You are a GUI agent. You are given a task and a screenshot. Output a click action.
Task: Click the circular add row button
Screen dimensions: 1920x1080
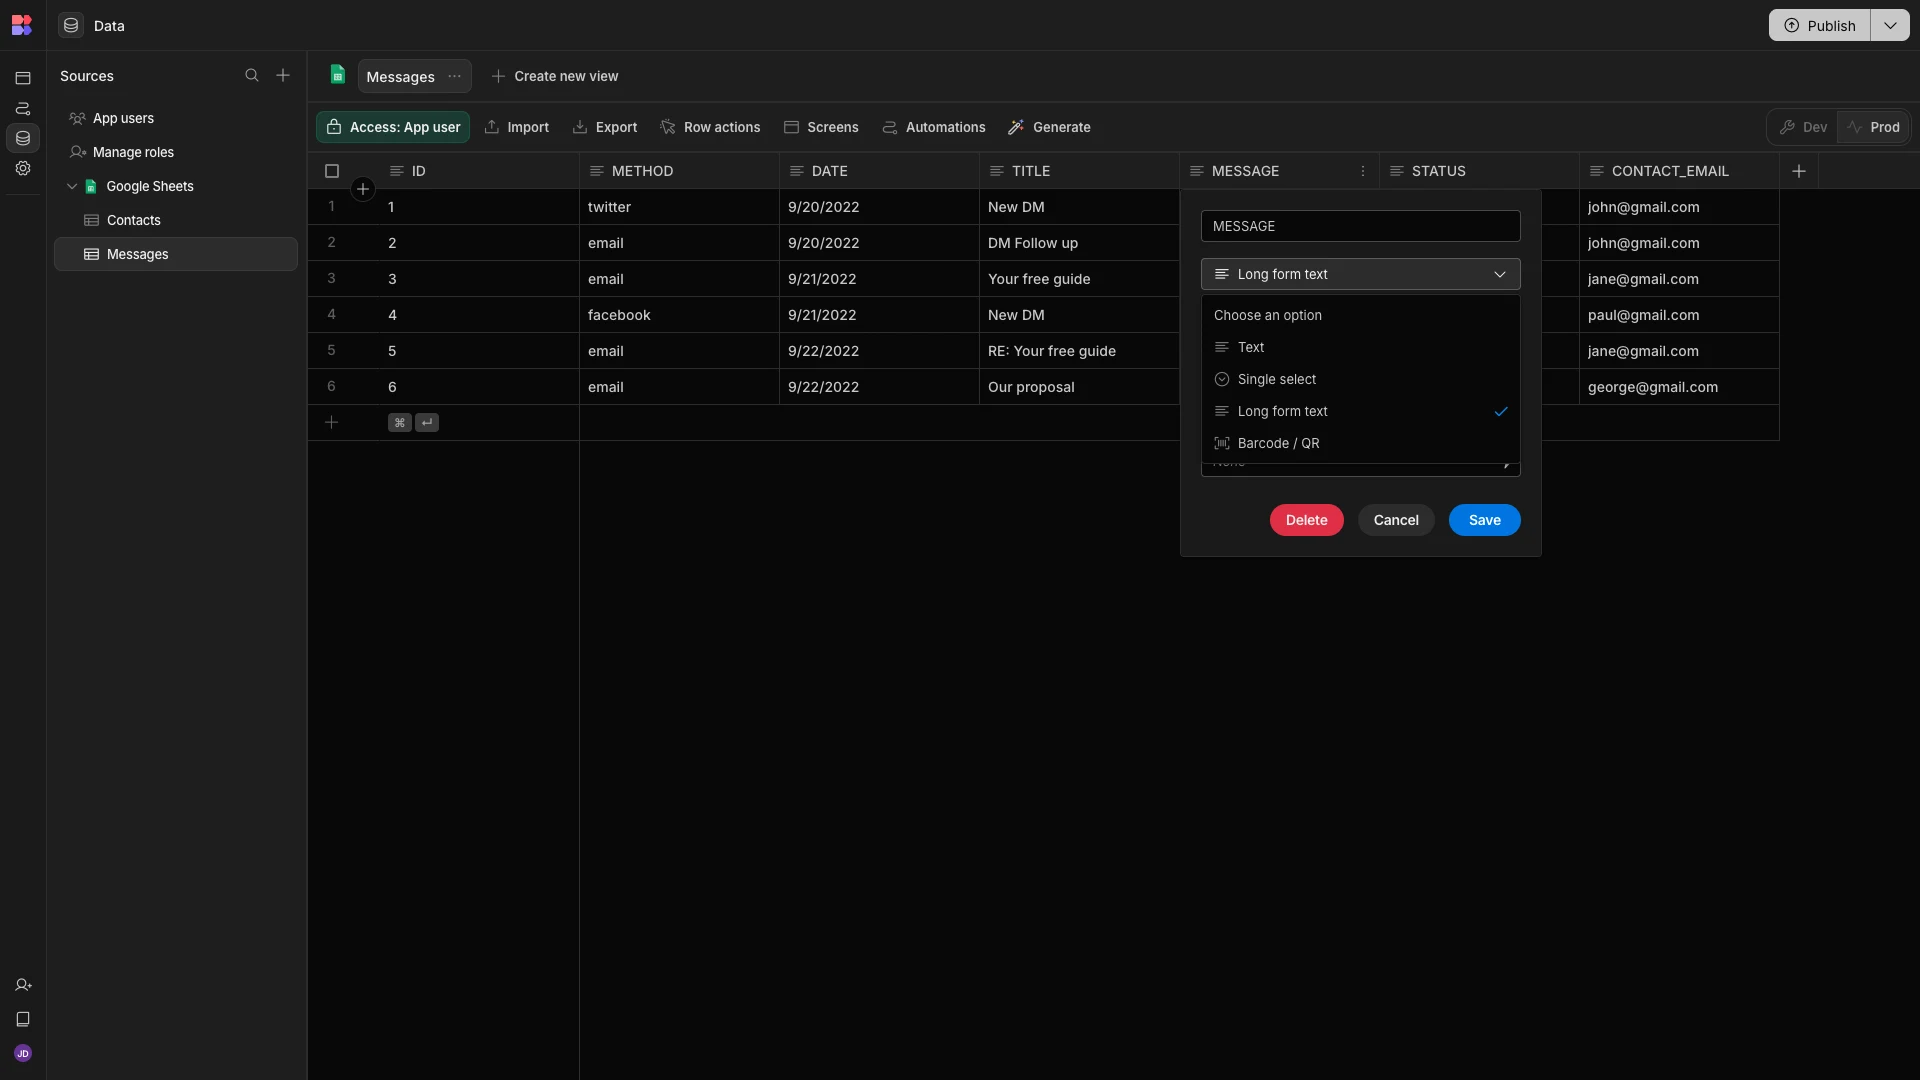tap(363, 188)
